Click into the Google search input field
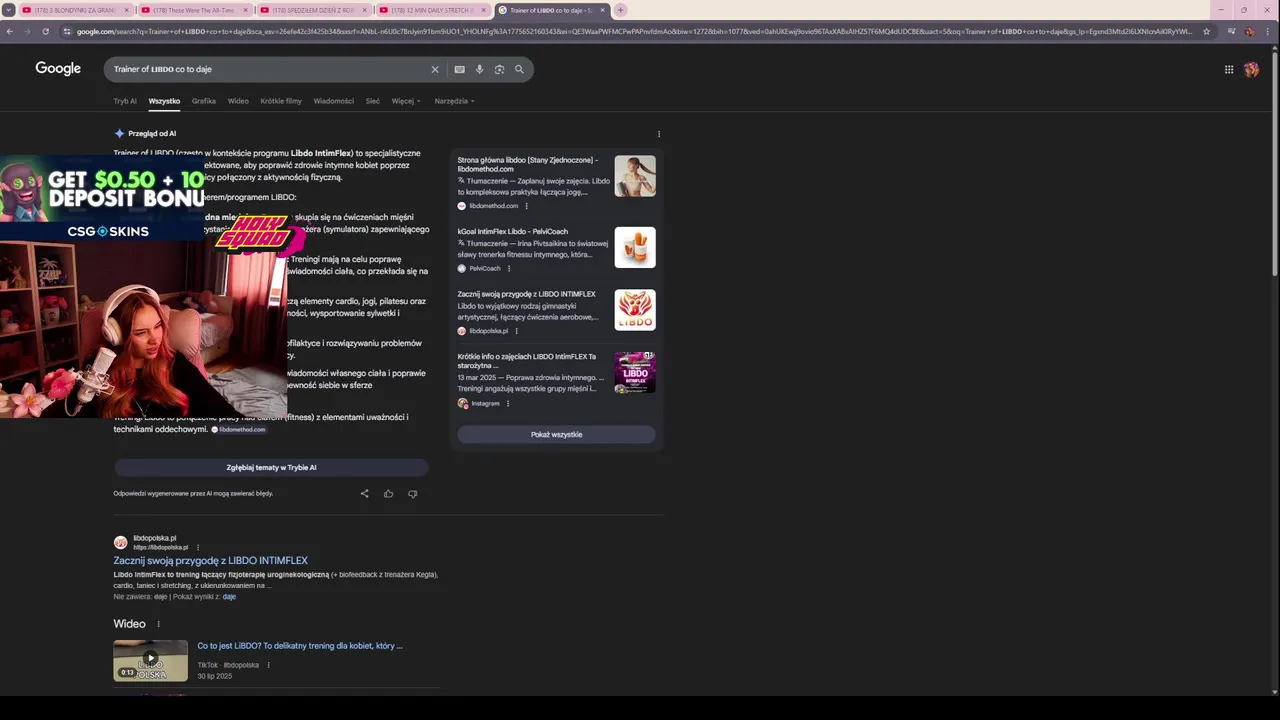The width and height of the screenshot is (1280, 720). coord(270,69)
